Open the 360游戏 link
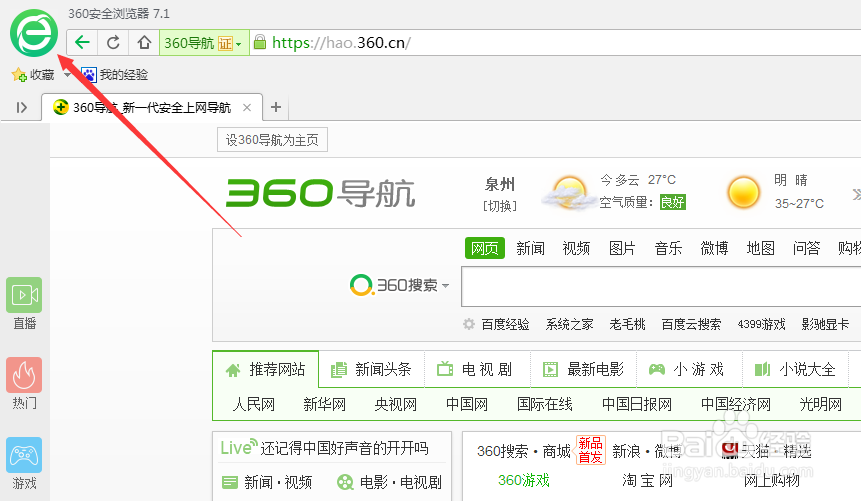 point(524,480)
